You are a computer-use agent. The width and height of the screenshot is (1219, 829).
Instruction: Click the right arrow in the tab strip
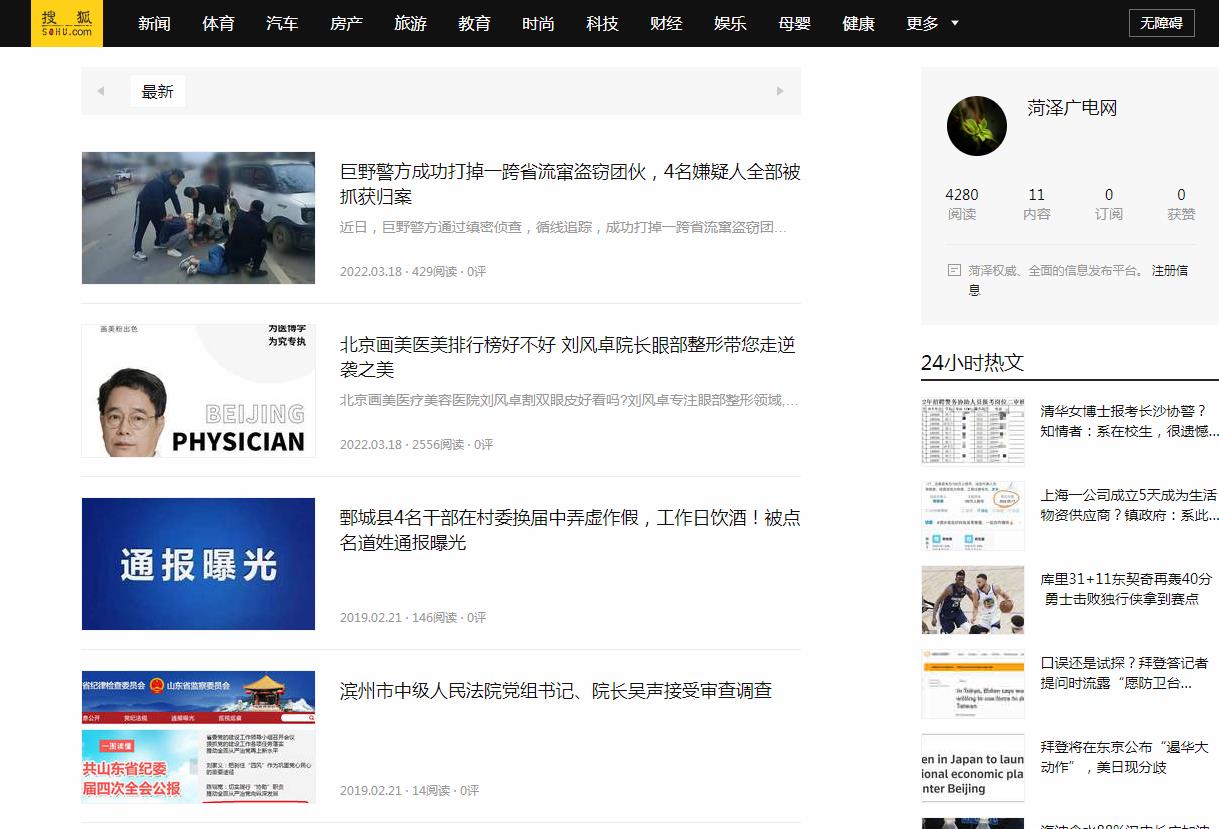780,91
